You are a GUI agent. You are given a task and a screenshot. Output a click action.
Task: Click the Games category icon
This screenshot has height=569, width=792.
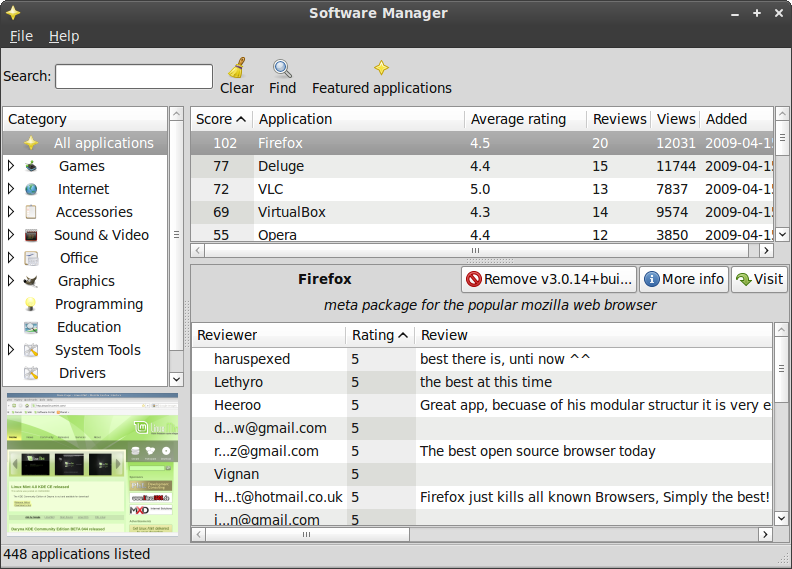pyautogui.click(x=31, y=166)
